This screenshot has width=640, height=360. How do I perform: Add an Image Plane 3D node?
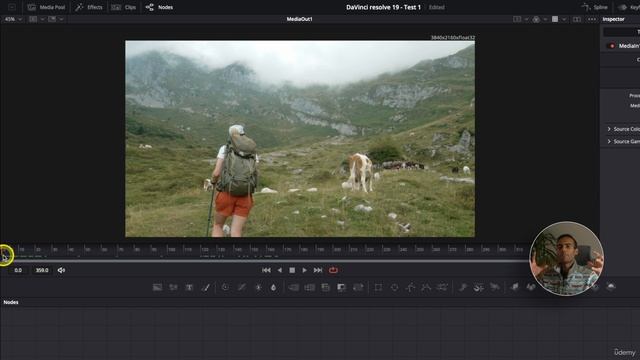pos(515,287)
